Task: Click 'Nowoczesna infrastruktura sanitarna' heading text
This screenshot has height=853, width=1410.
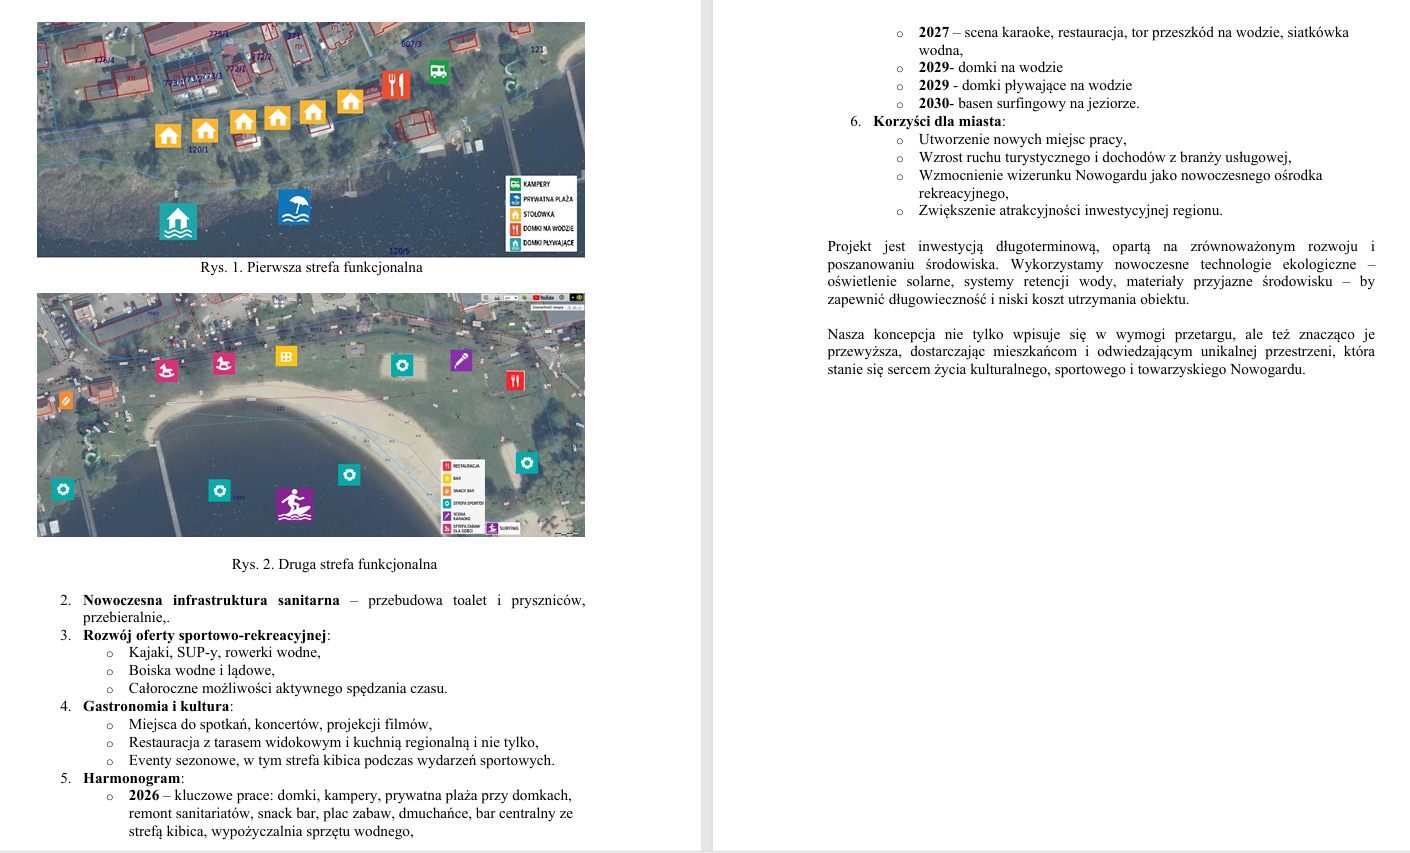Action: [x=211, y=601]
